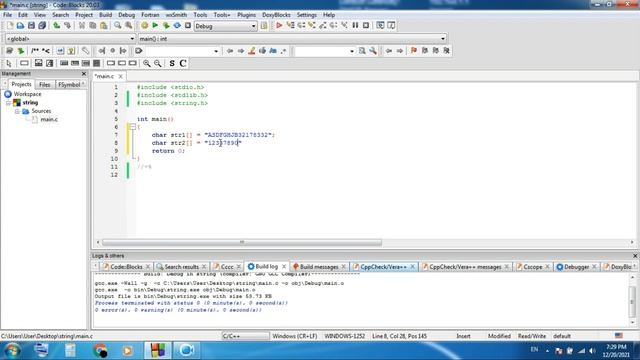
Task: Save the current file with floppy icon
Action: pos(31,26)
